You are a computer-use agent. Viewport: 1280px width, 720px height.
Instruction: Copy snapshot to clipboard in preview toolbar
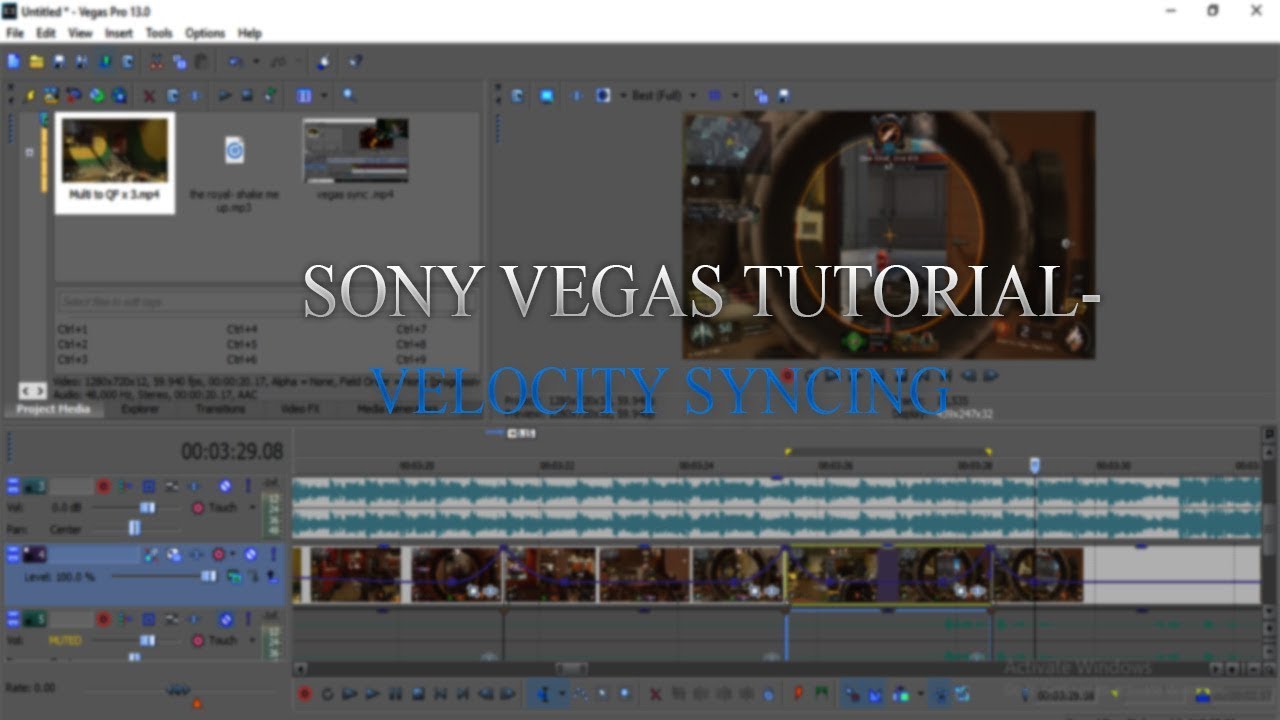(x=761, y=96)
